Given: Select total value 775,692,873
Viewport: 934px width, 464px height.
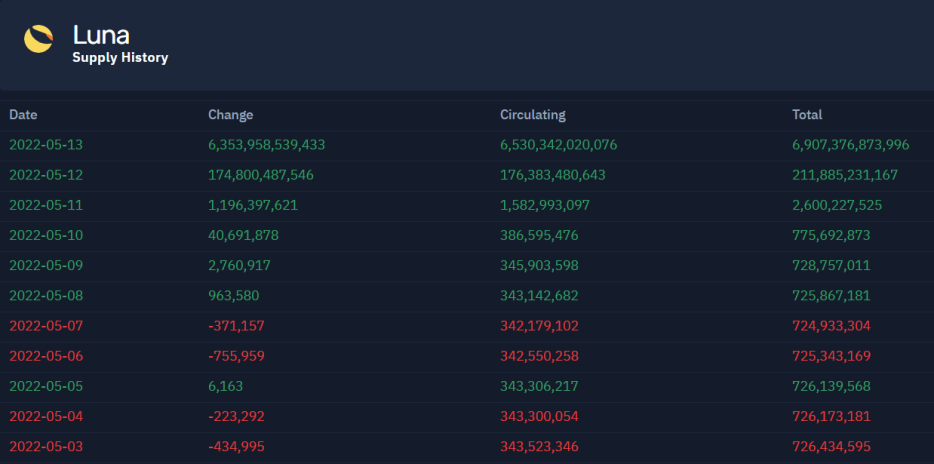Looking at the screenshot, I should point(831,235).
